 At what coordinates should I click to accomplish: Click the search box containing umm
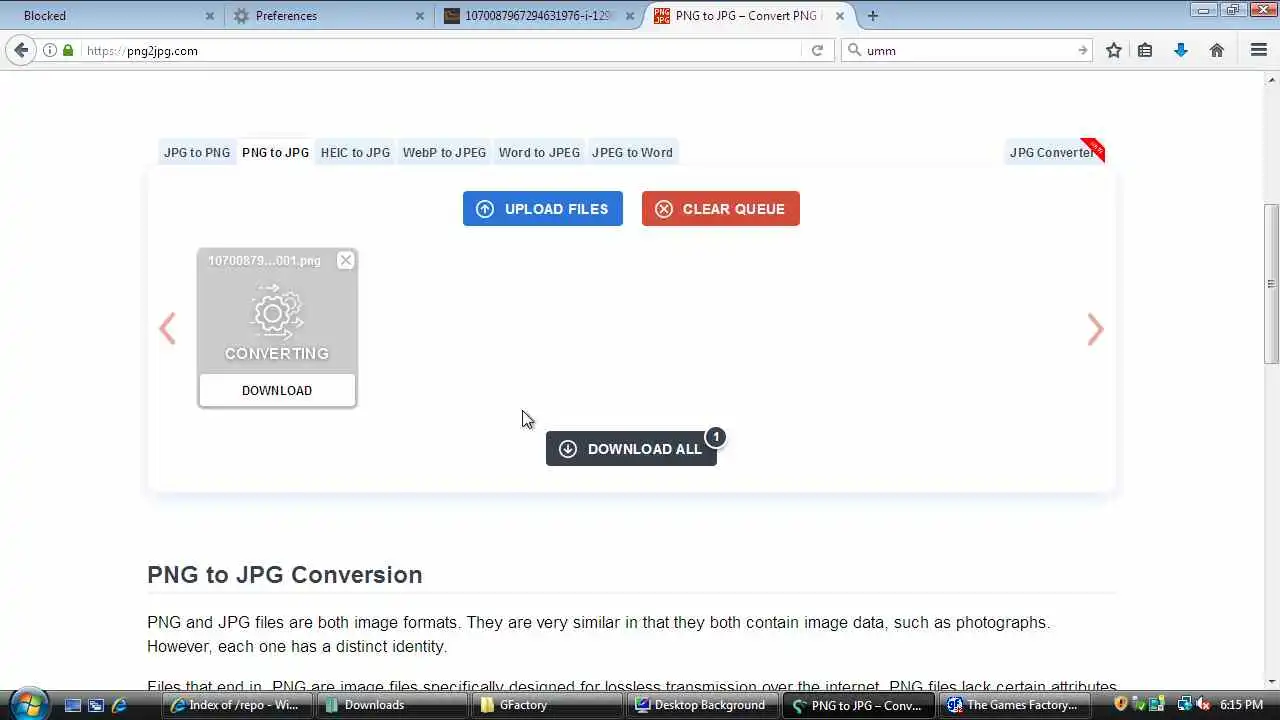pos(968,50)
